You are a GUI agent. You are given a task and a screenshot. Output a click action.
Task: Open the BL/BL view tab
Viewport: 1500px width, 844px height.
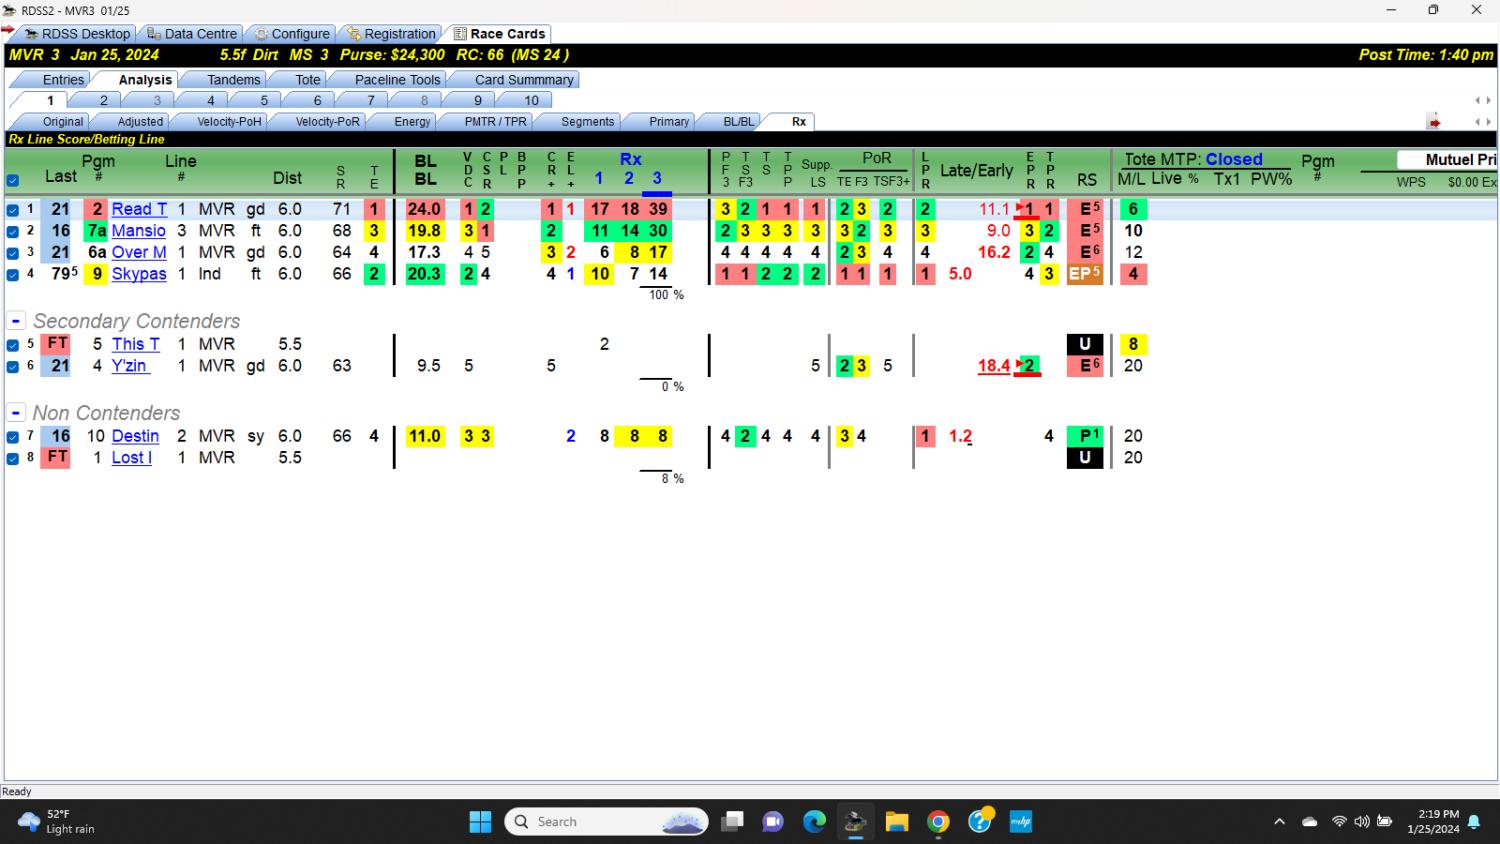point(739,122)
